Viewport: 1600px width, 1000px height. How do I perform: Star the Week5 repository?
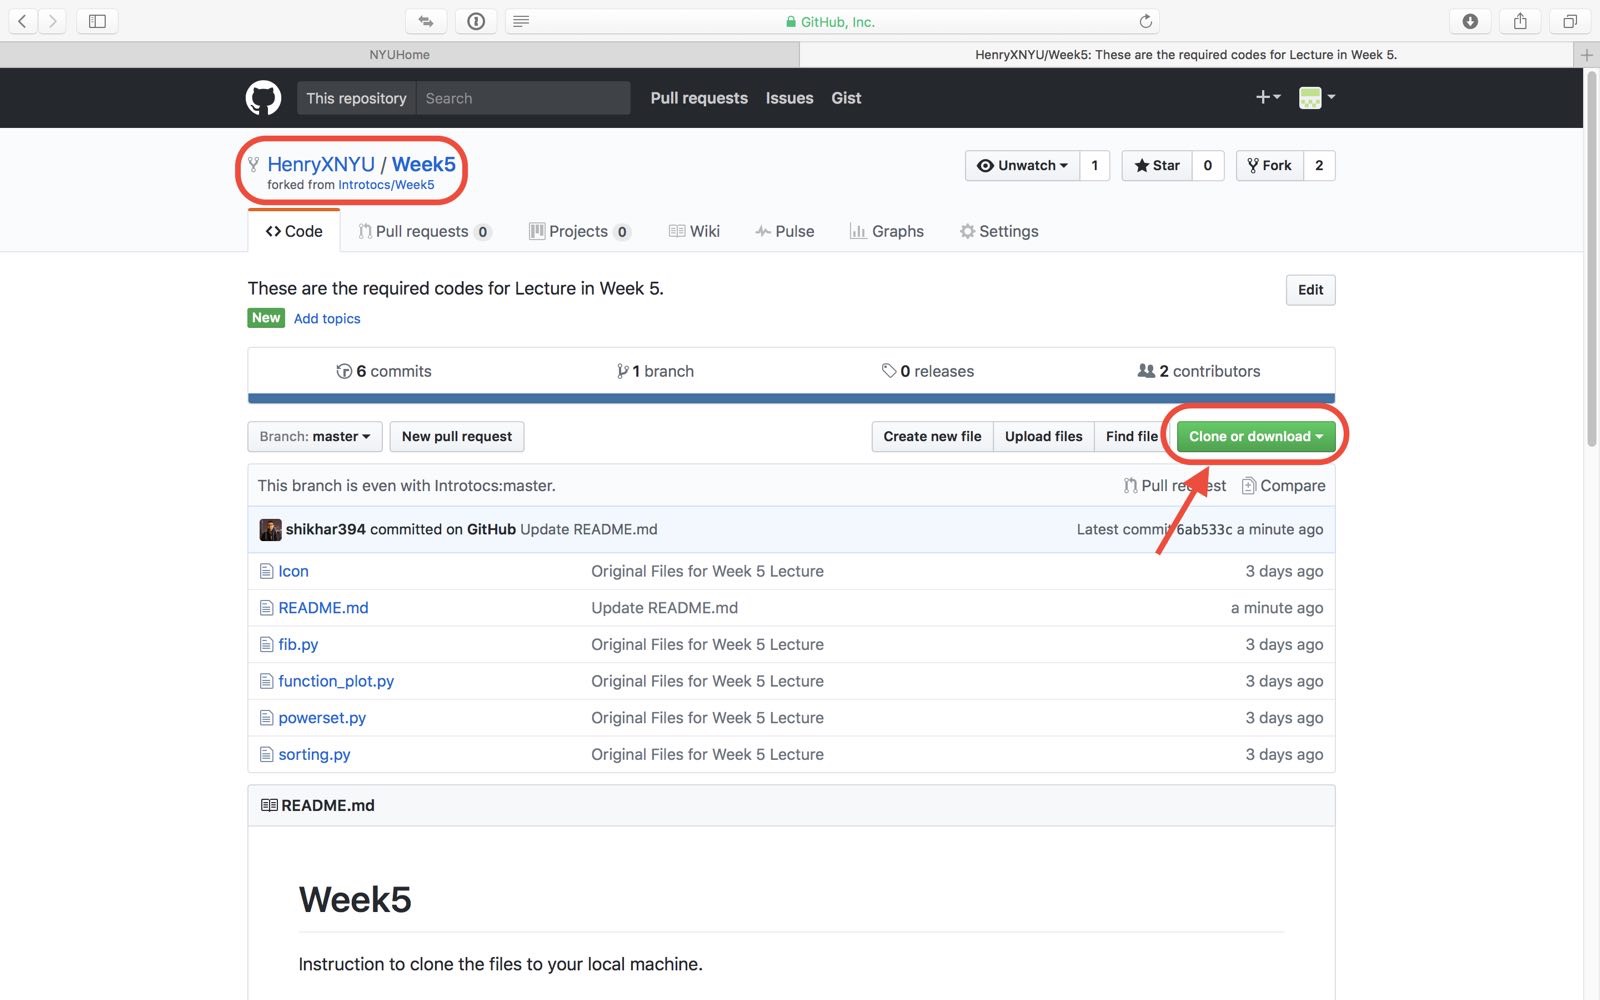[x=1157, y=165]
